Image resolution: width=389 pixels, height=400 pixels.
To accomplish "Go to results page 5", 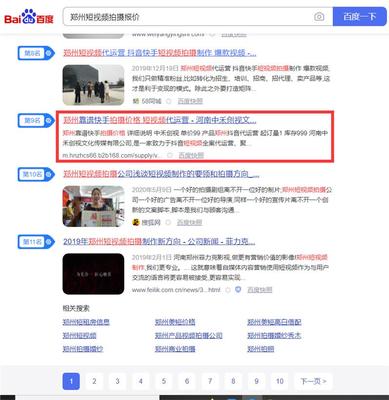I will 164,381.
